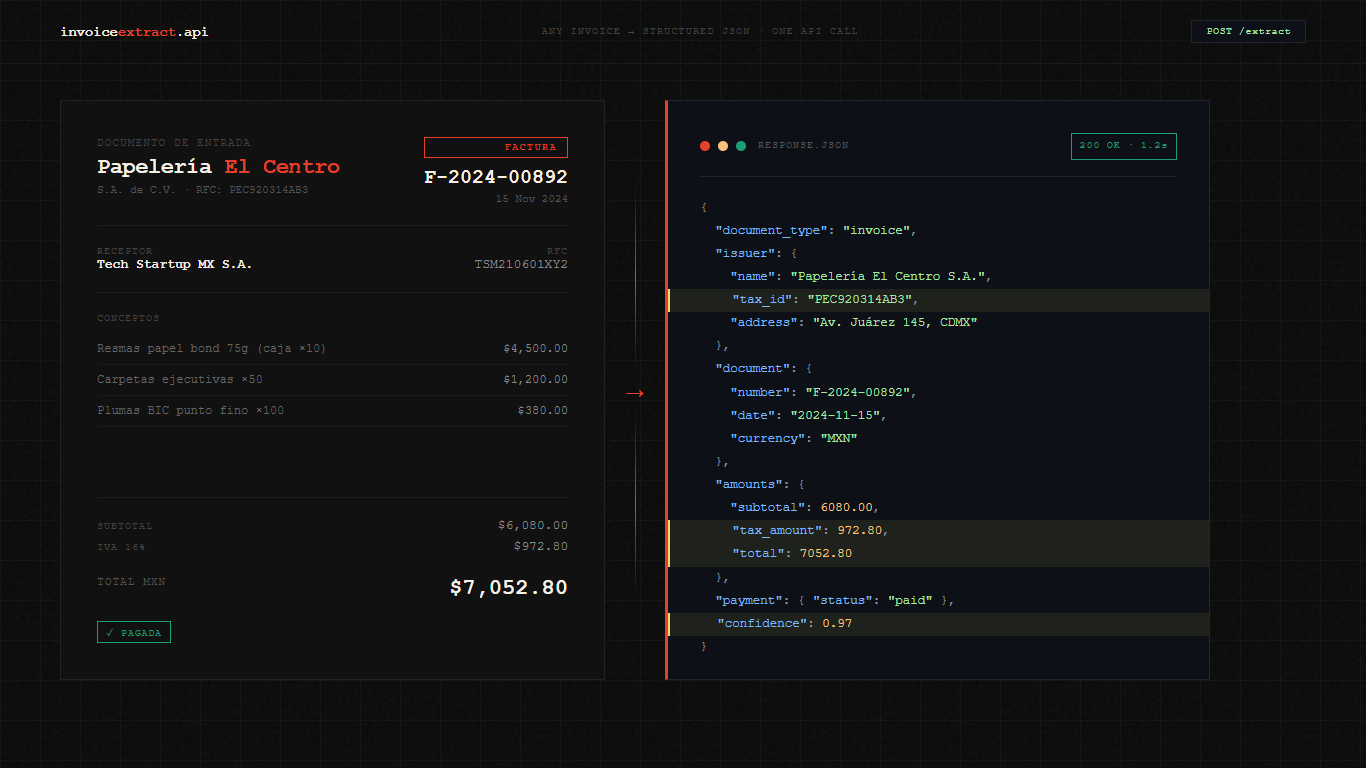The image size is (1366, 768).
Task: Click the green traffic-light color dot
Action: [x=740, y=146]
